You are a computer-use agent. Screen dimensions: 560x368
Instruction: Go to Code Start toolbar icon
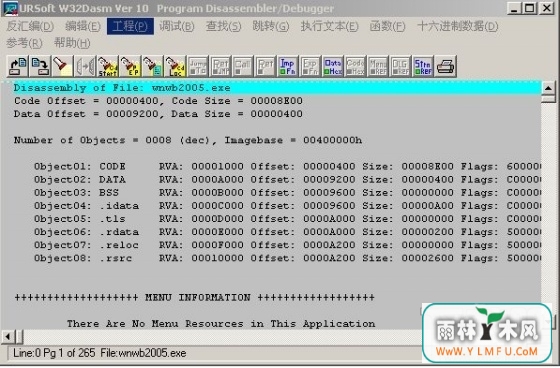107,66
